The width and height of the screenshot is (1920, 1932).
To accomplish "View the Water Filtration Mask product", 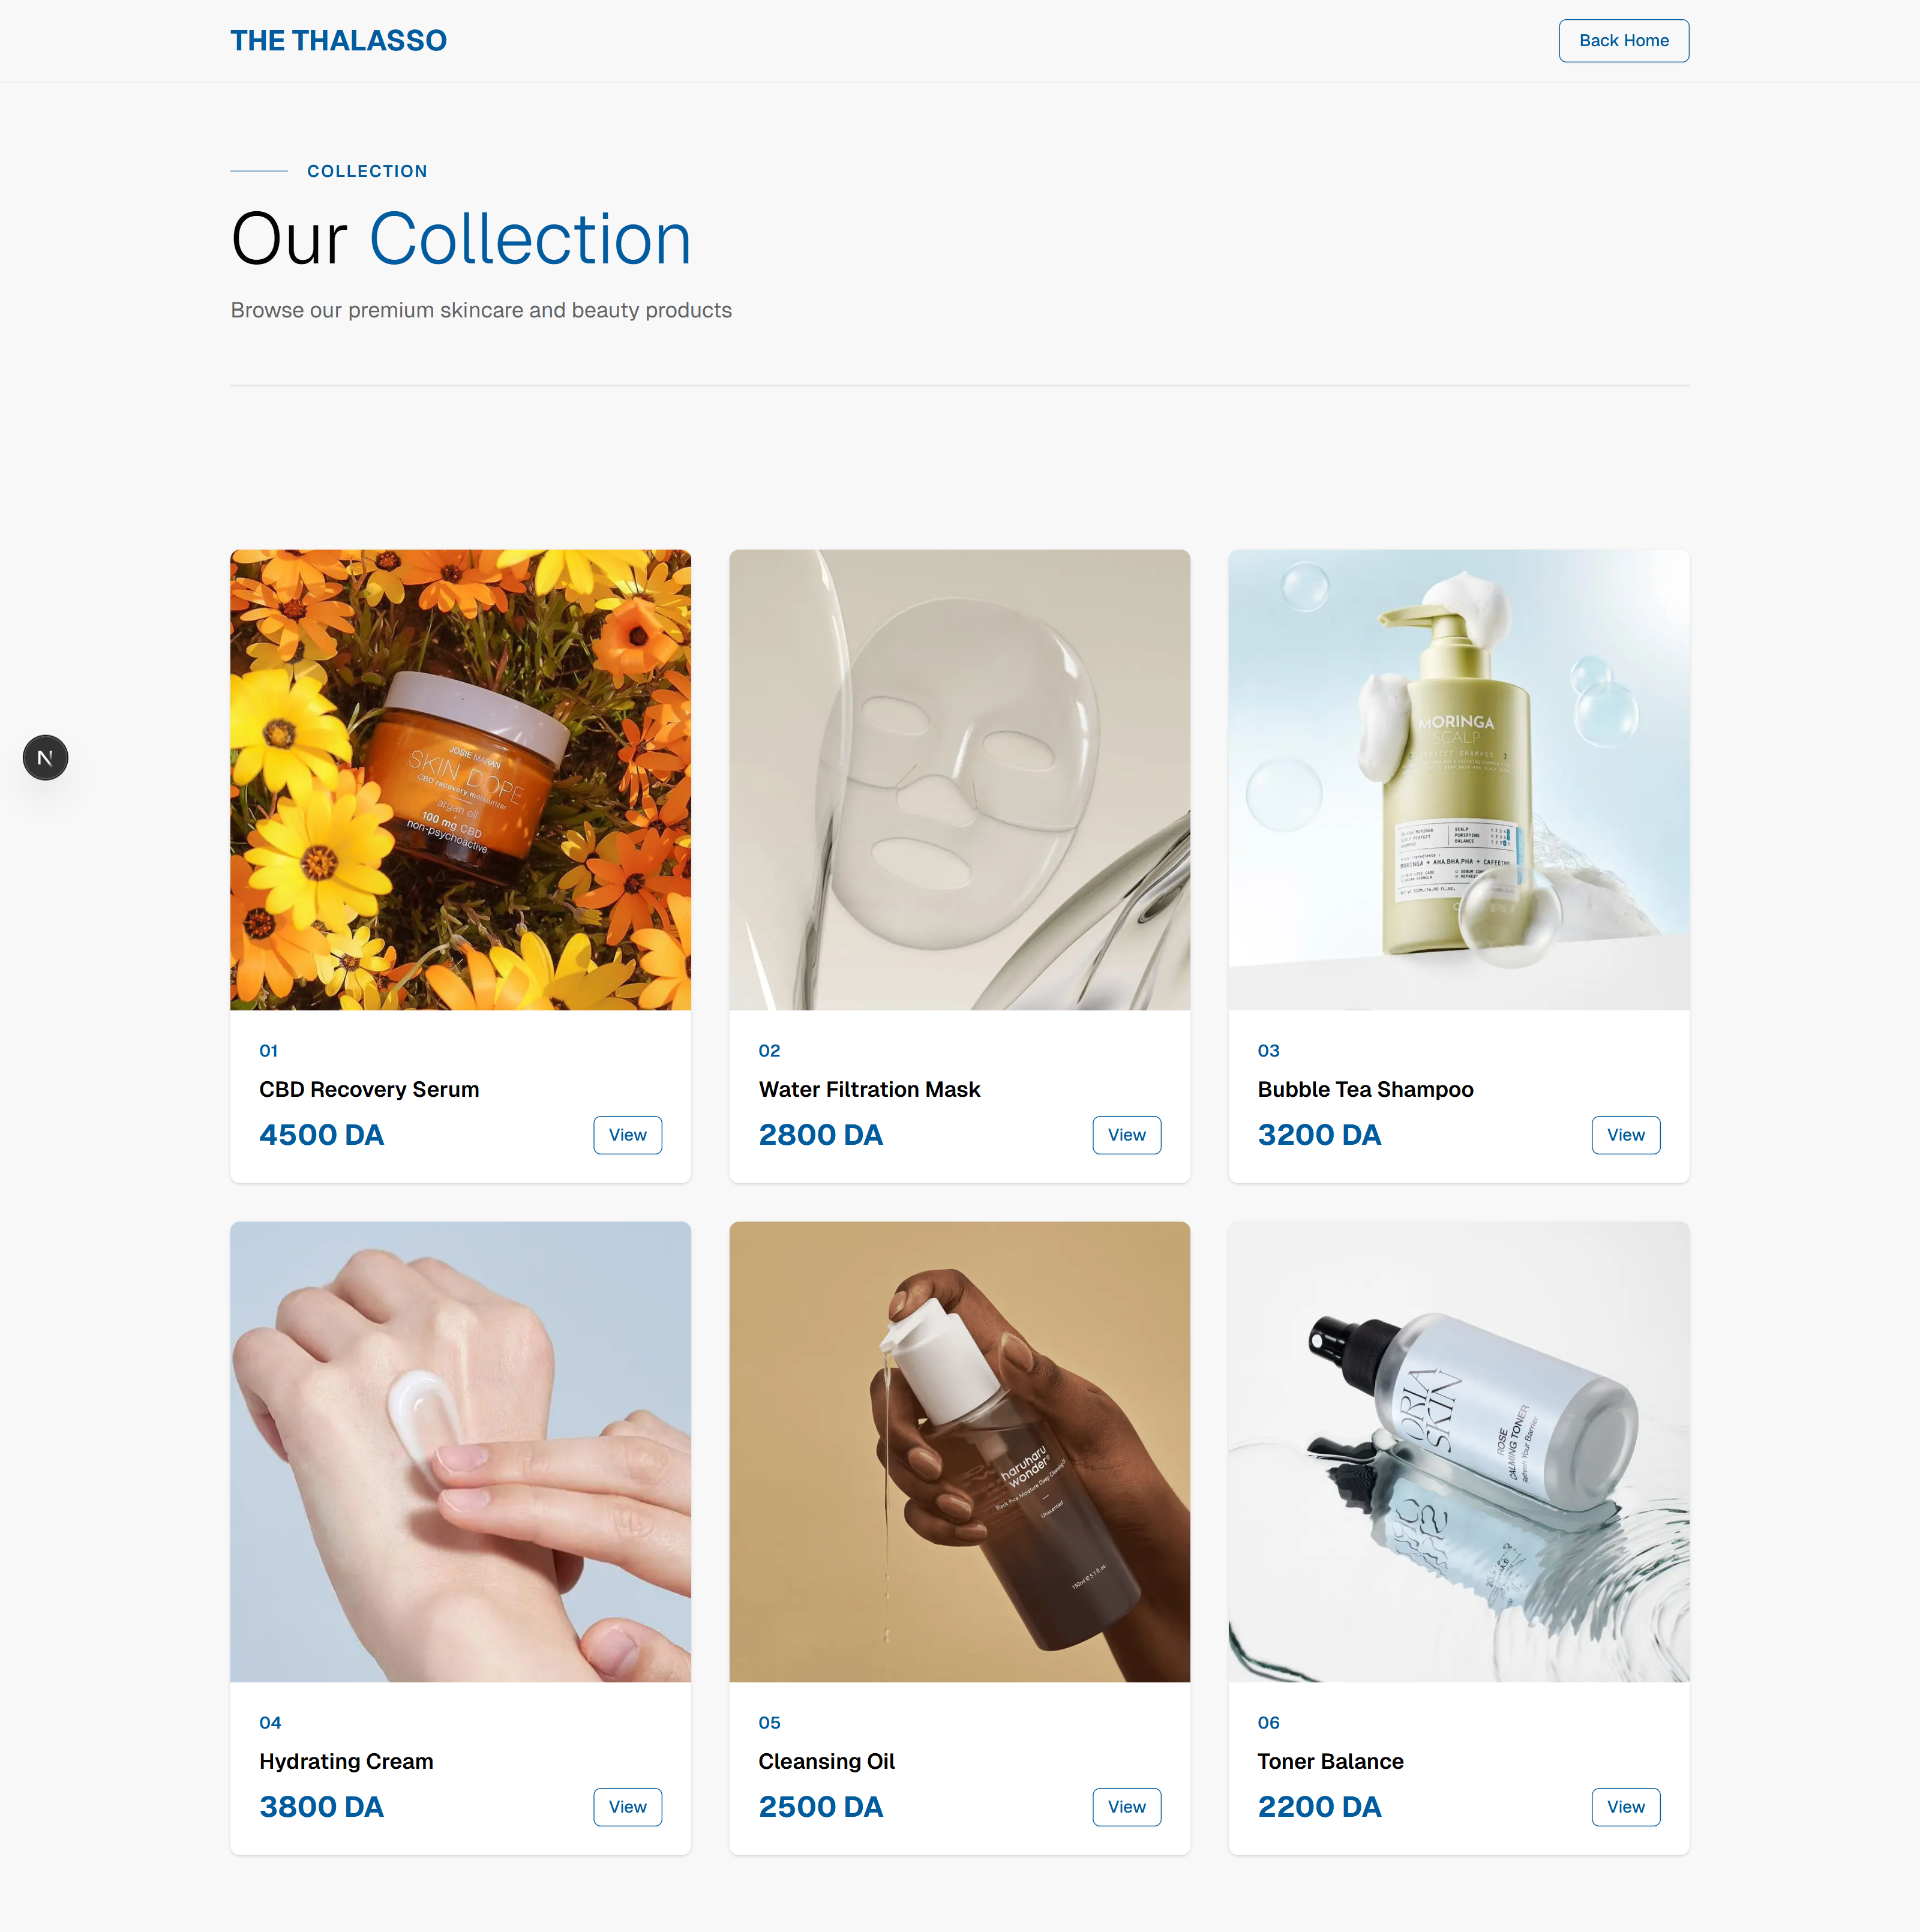I will 1126,1135.
